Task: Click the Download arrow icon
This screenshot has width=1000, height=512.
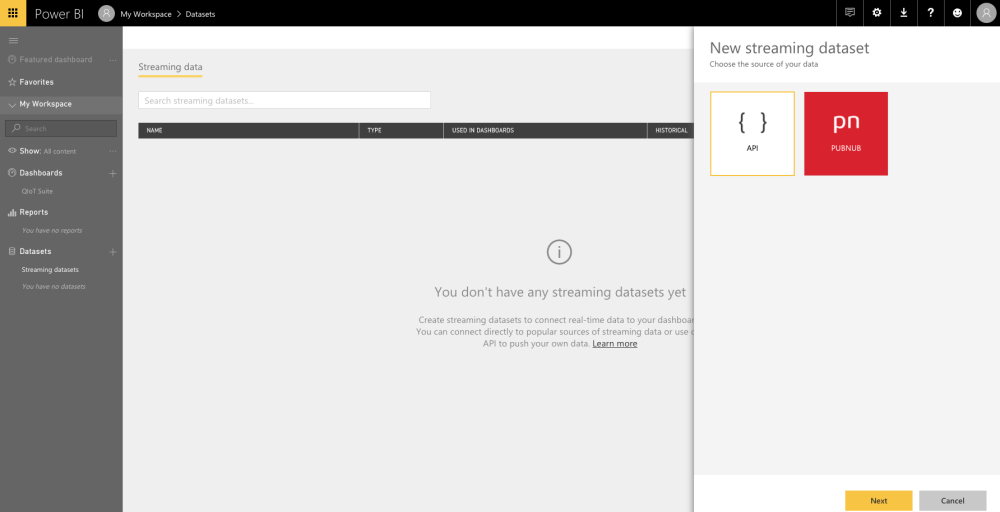Action: pyautogui.click(x=904, y=13)
